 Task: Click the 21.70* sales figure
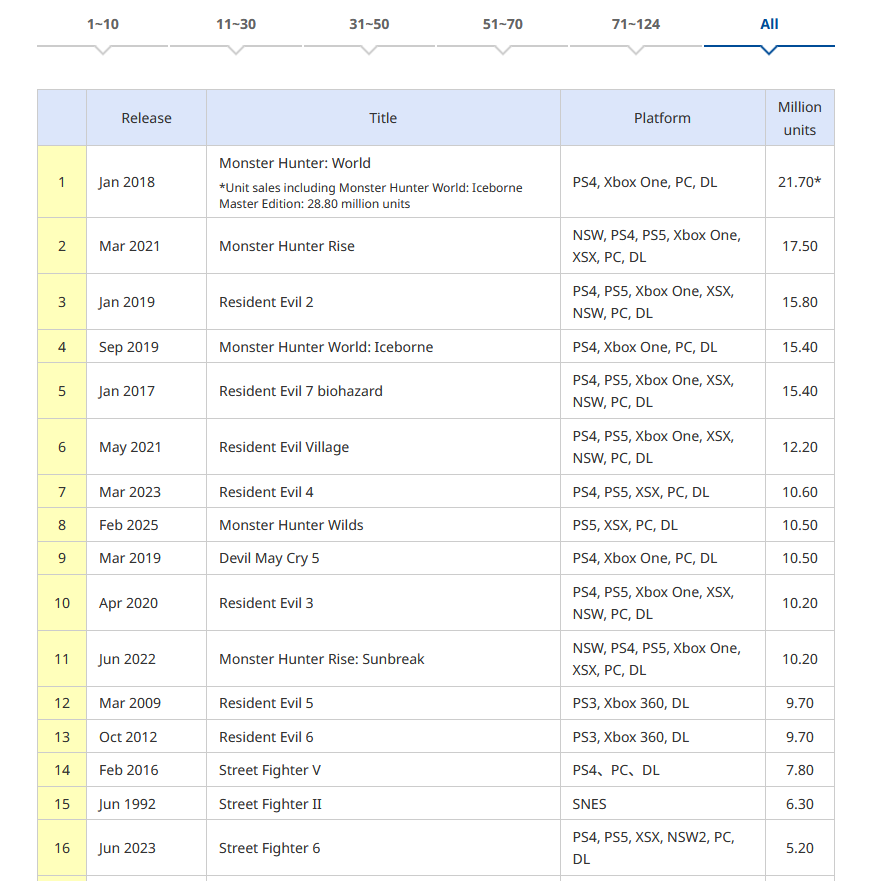(800, 182)
